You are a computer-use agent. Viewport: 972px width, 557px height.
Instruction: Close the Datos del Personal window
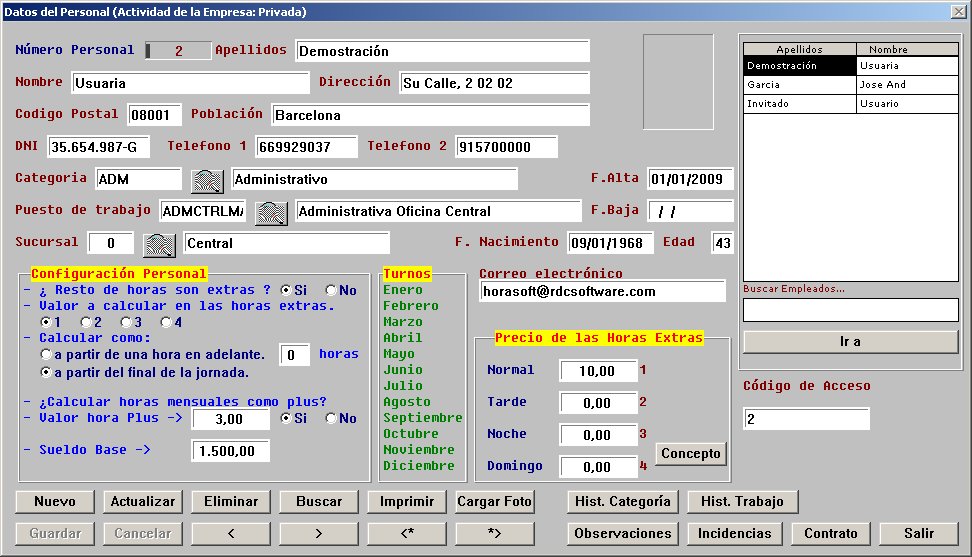(x=958, y=12)
